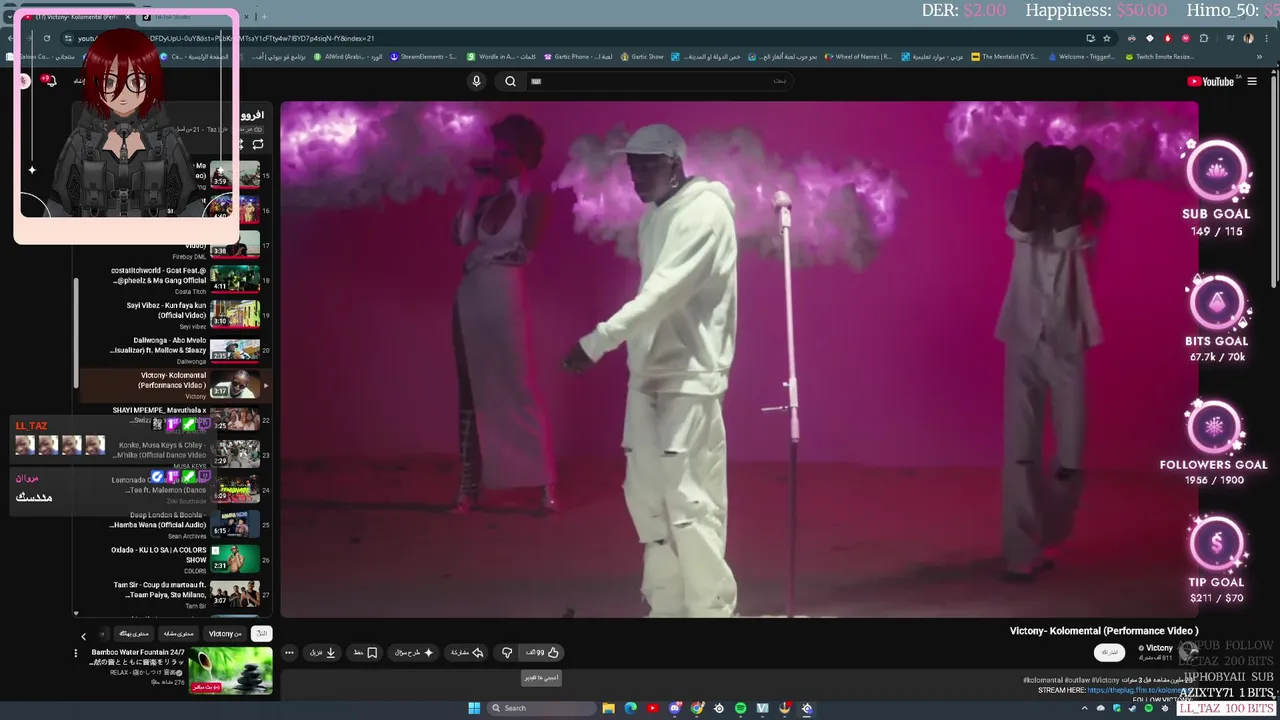This screenshot has height=720, width=1280.
Task: Toggle playlist loop button
Action: click(258, 145)
